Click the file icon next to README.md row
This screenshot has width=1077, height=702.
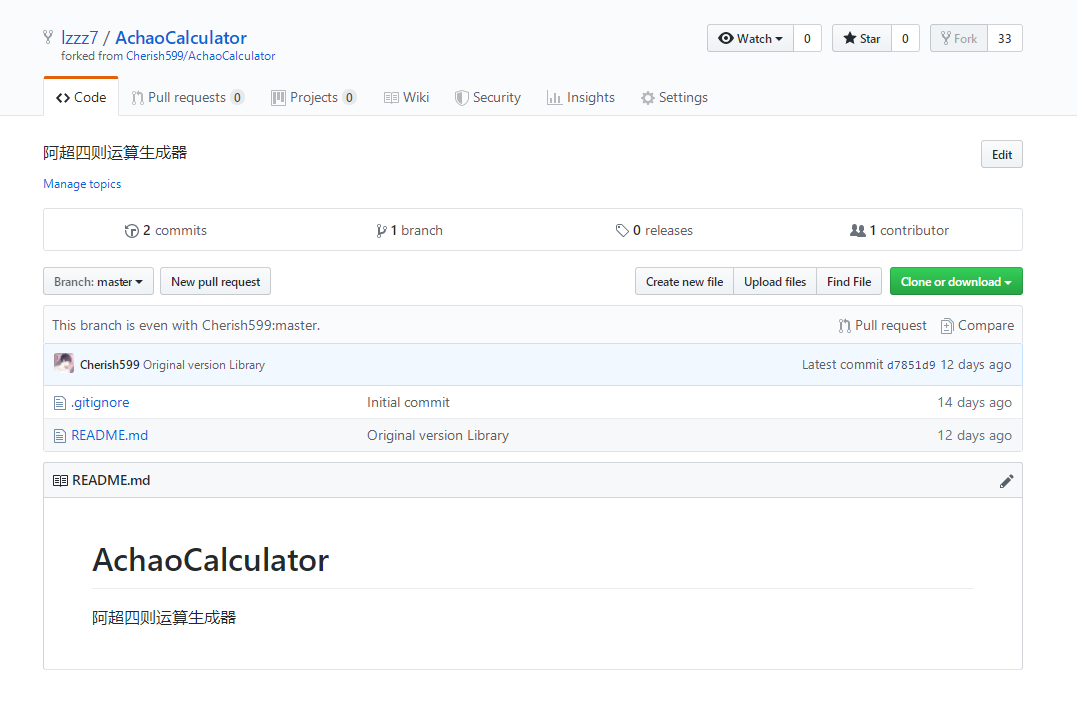60,436
